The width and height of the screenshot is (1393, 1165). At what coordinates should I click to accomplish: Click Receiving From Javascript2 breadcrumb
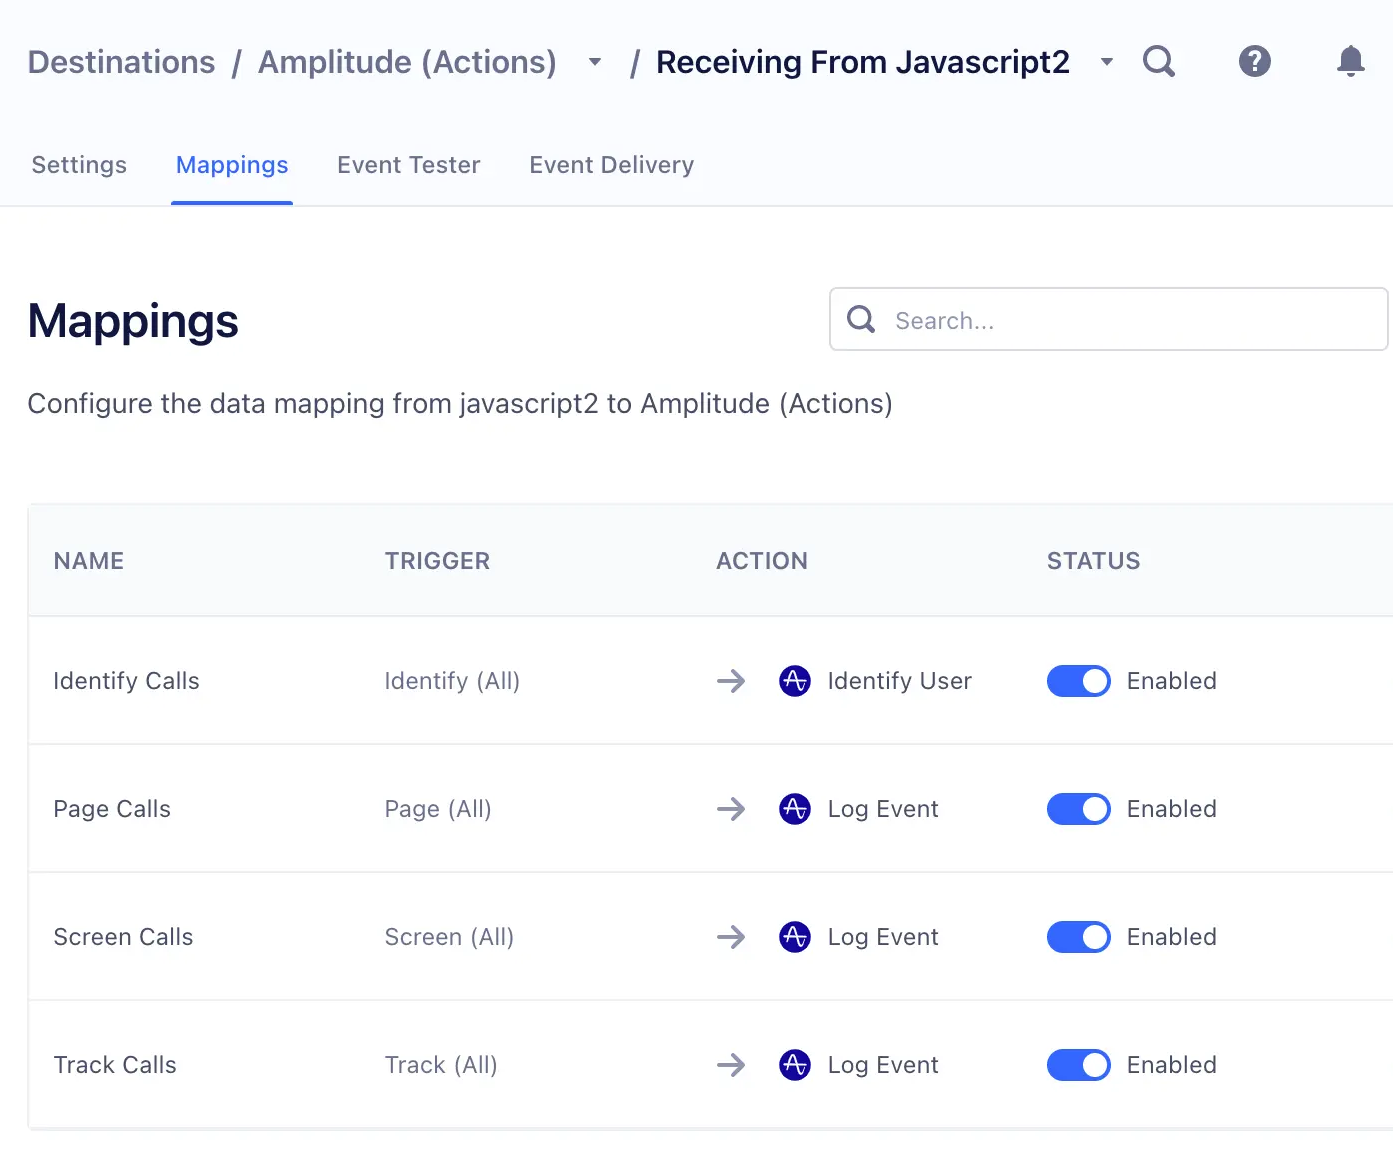(863, 62)
